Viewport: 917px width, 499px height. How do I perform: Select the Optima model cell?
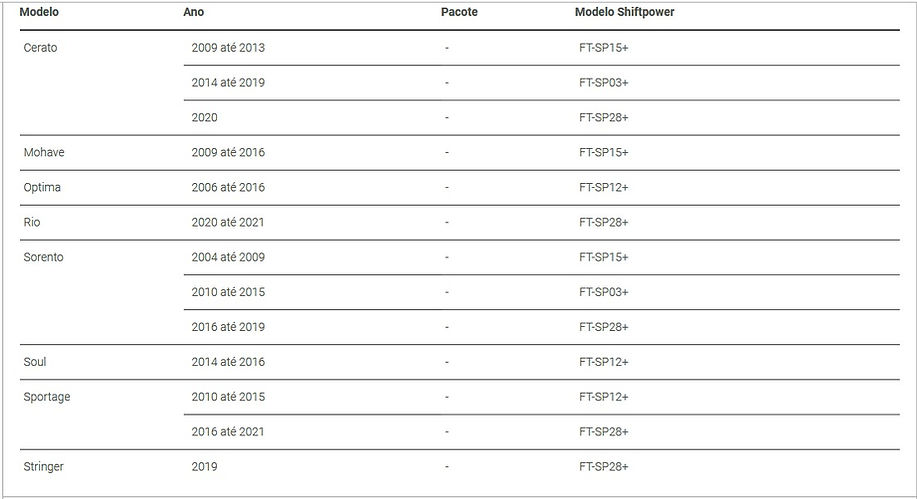tap(42, 187)
